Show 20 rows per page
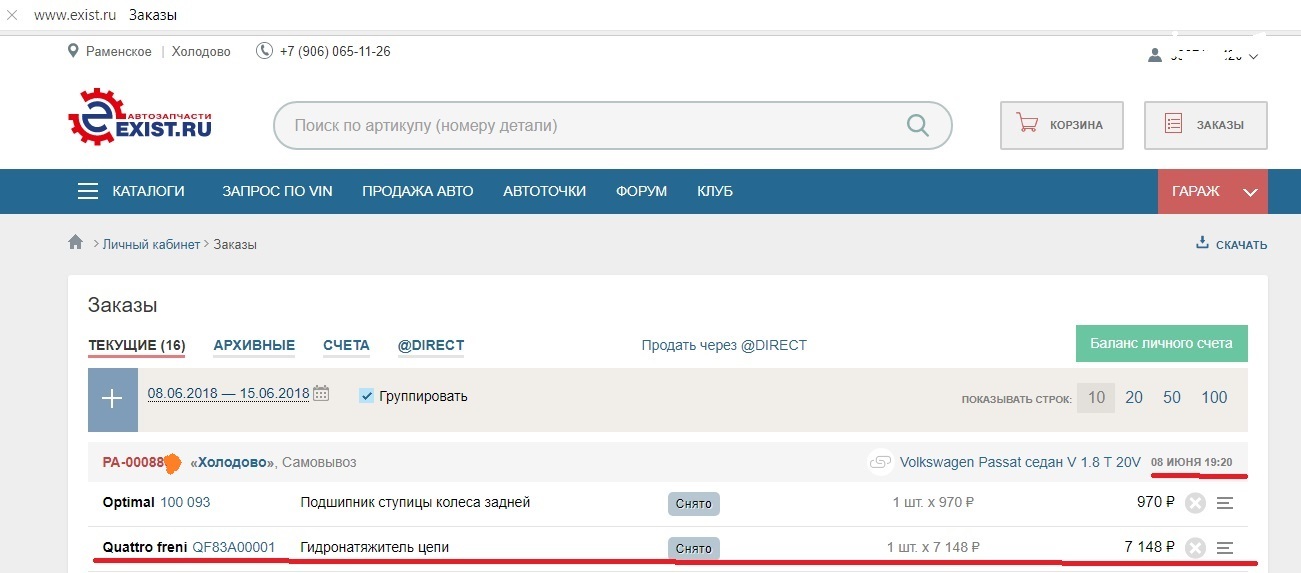The height and width of the screenshot is (573, 1301). pyautogui.click(x=1134, y=397)
